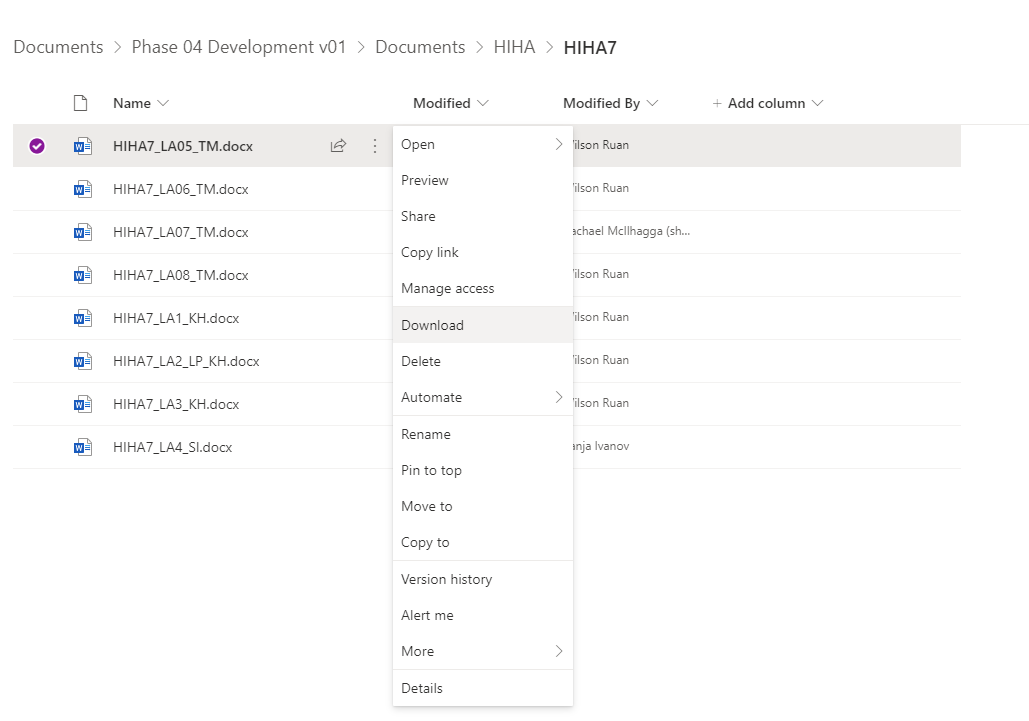Select Version history in the context menu
The height and width of the screenshot is (721, 1029).
pyautogui.click(x=446, y=579)
